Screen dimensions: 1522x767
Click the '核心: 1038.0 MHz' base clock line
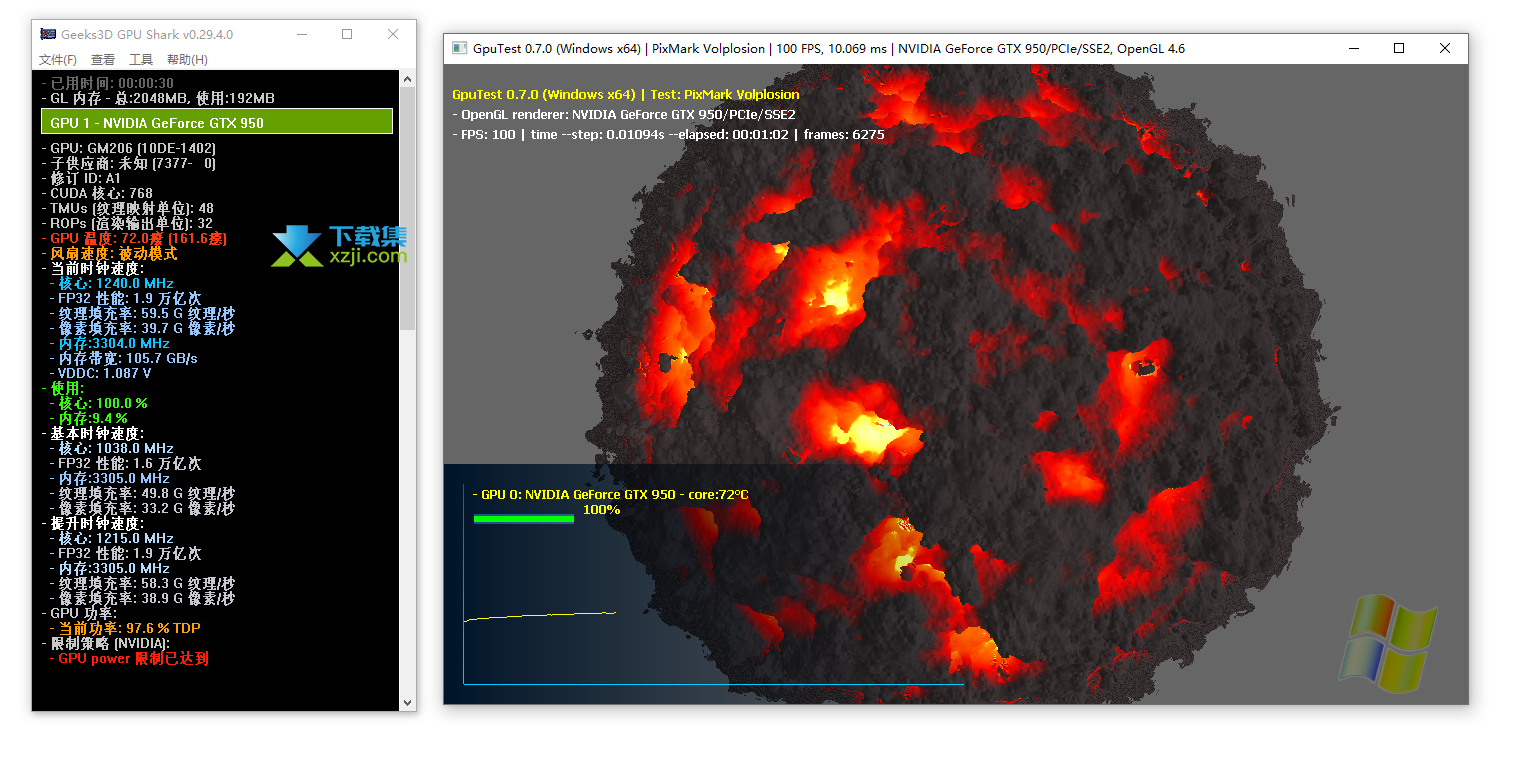[x=111, y=448]
